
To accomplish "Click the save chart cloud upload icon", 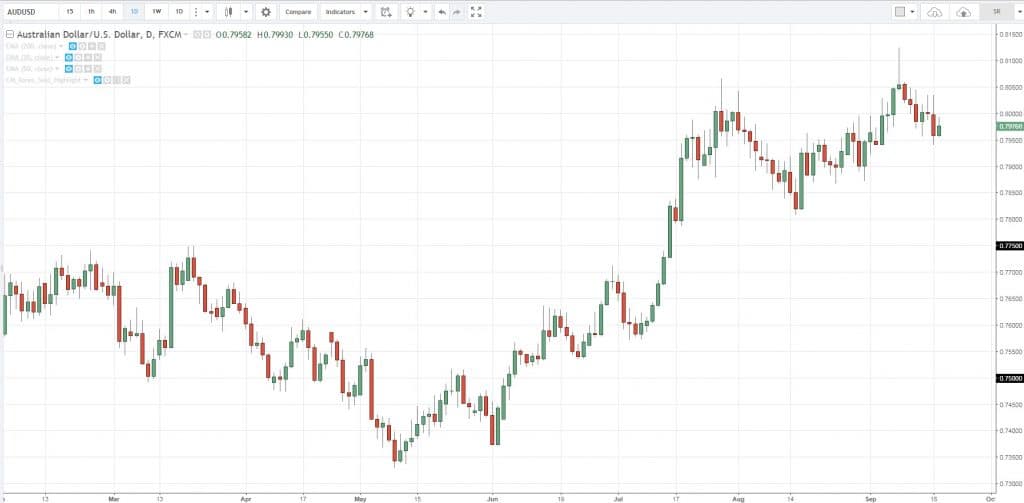I will click(963, 12).
